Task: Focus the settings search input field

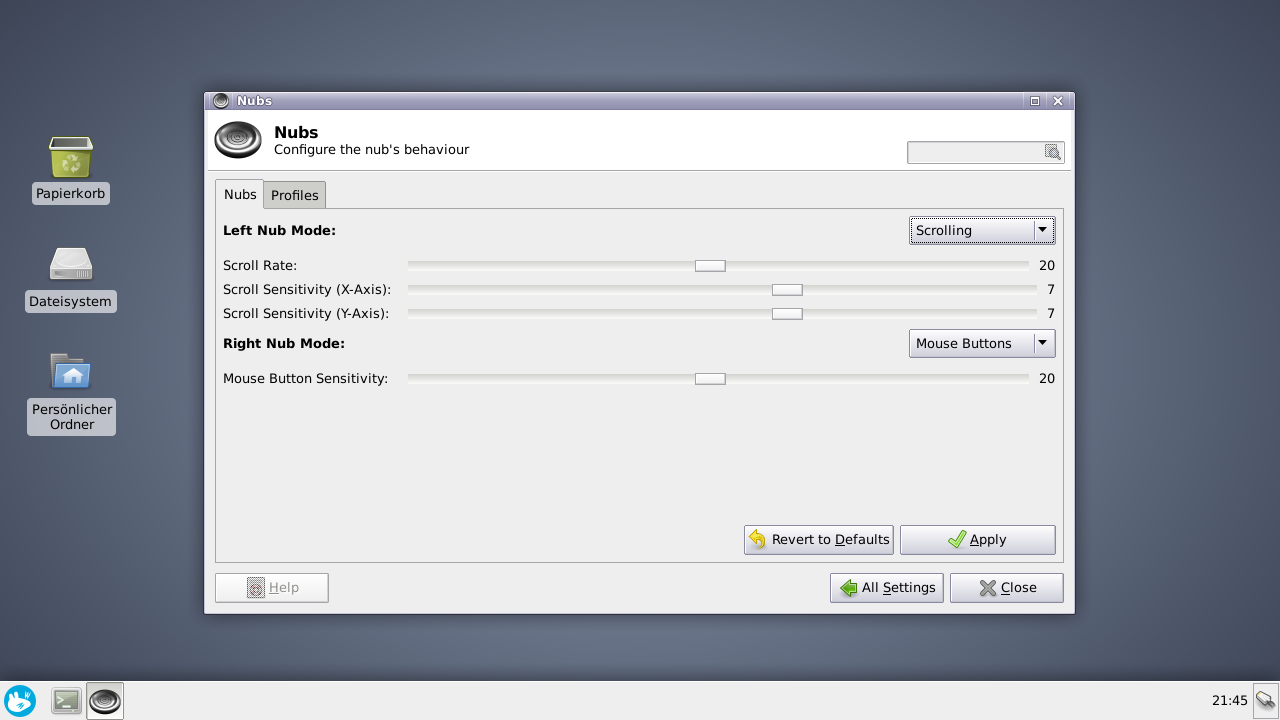Action: (975, 152)
